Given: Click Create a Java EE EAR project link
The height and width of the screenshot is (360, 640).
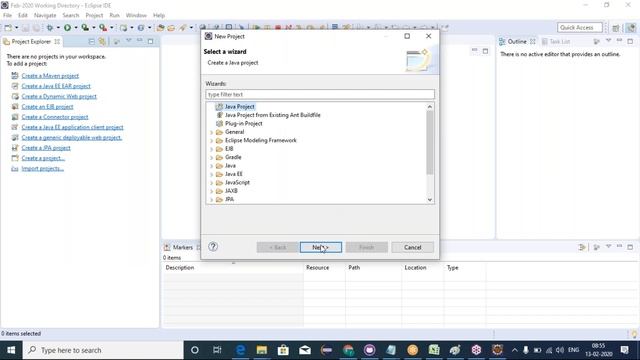Looking at the screenshot, I should (56, 86).
